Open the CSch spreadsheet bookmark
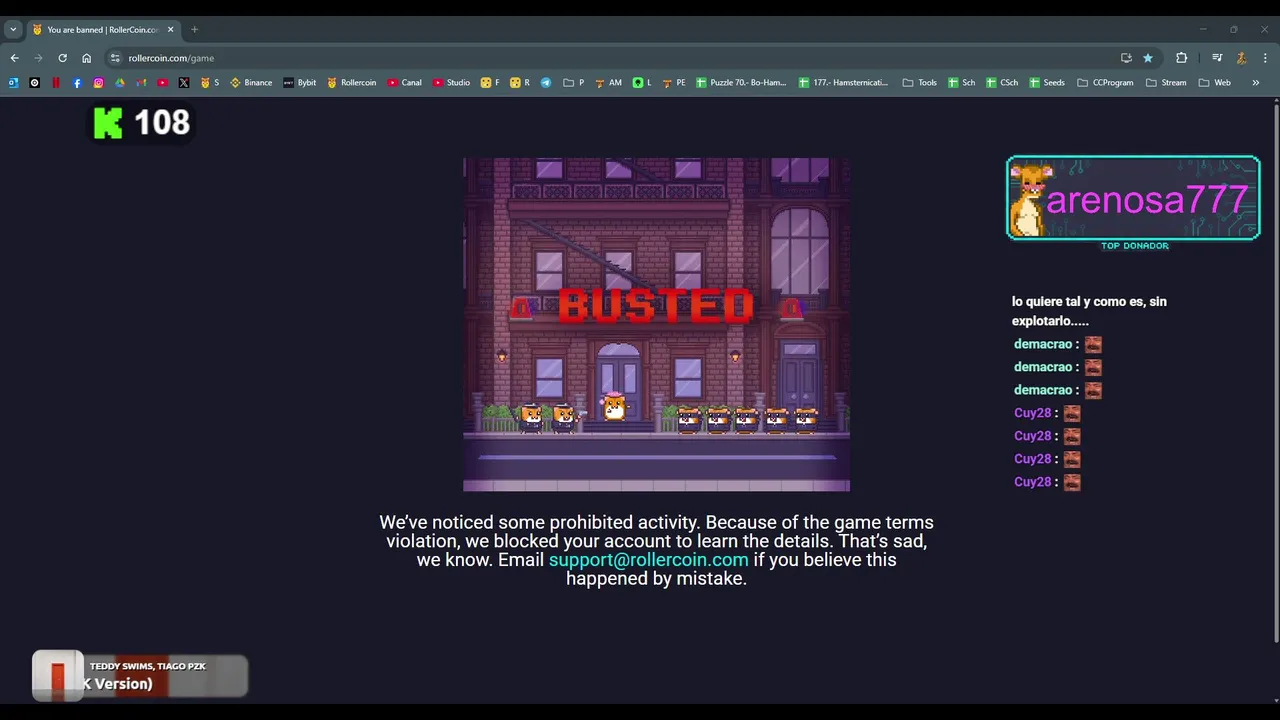 pyautogui.click(x=1002, y=83)
